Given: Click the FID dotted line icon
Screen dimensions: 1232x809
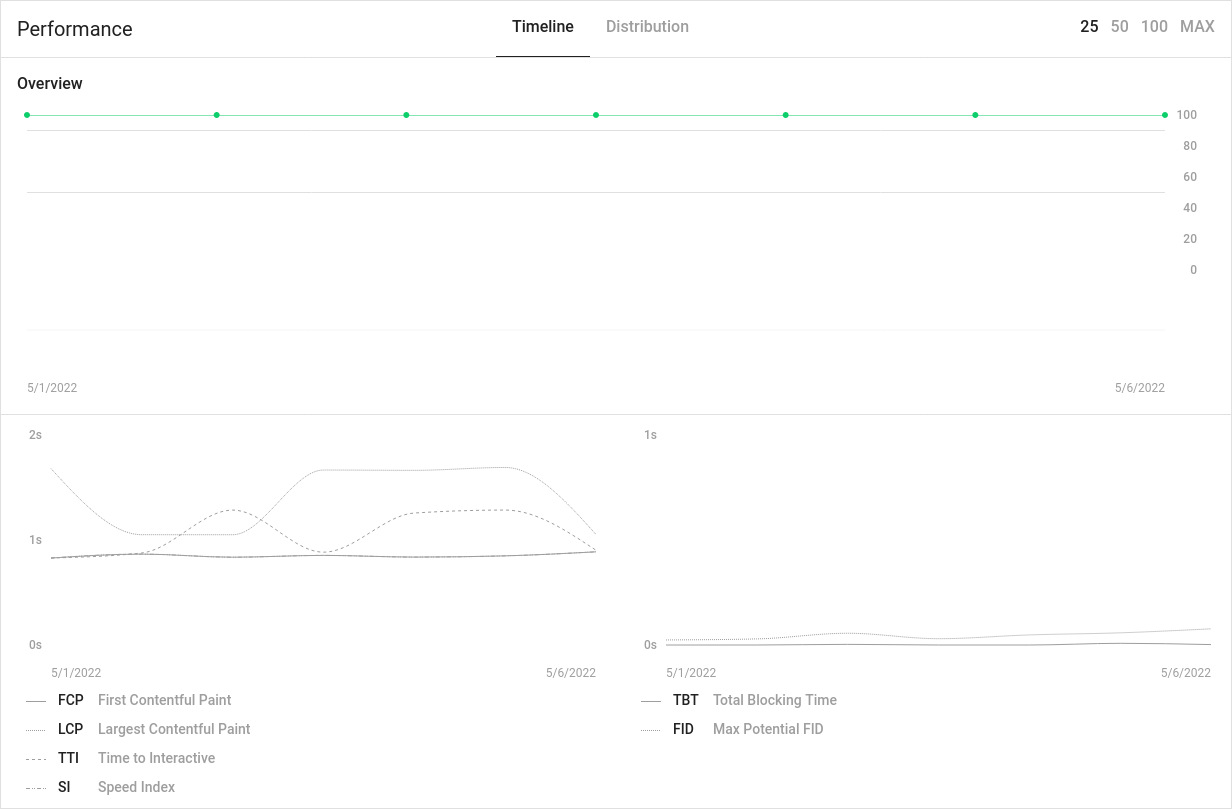Looking at the screenshot, I should point(652,729).
